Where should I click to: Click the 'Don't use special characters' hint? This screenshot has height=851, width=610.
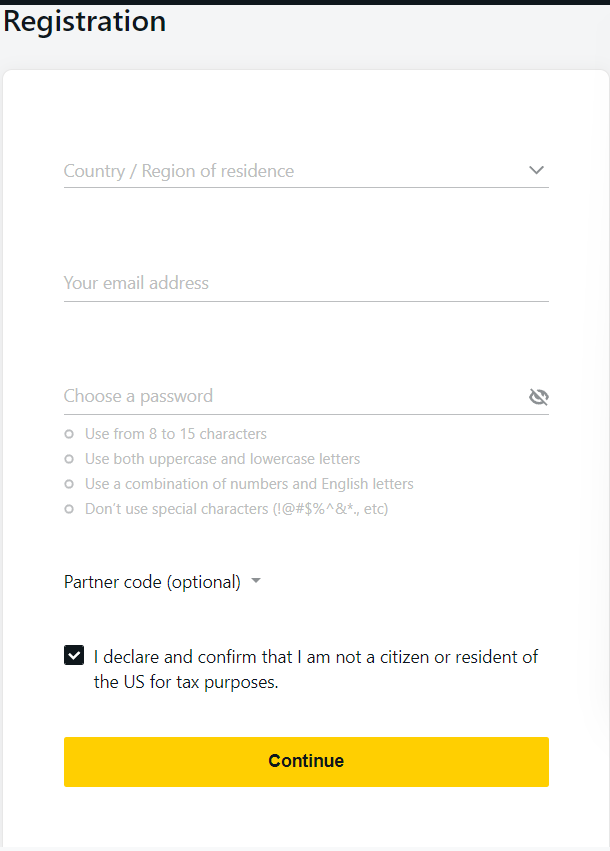pyautogui.click(x=237, y=509)
